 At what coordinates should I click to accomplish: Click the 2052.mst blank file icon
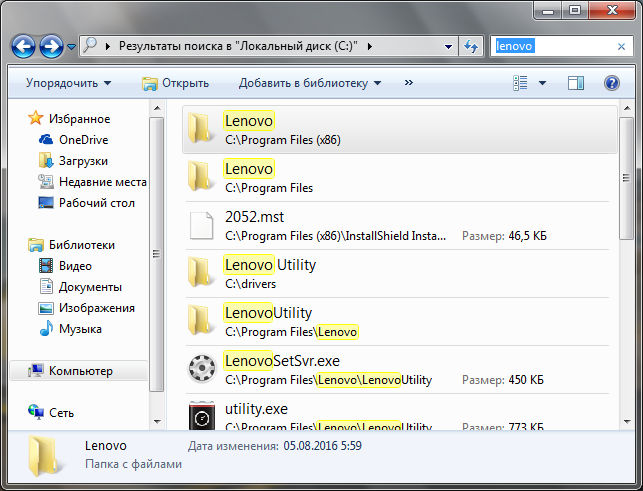201,225
